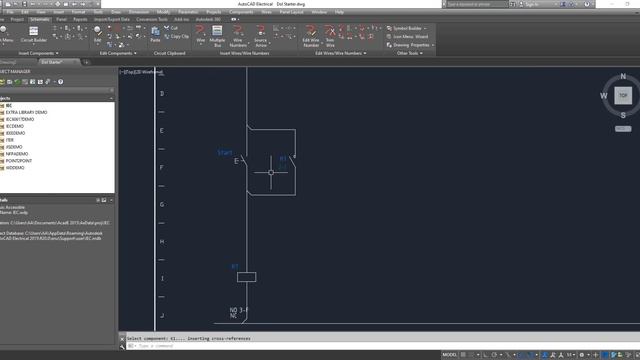Click the W compass direction on ViewCube
The width and height of the screenshot is (640, 360).
click(604, 96)
